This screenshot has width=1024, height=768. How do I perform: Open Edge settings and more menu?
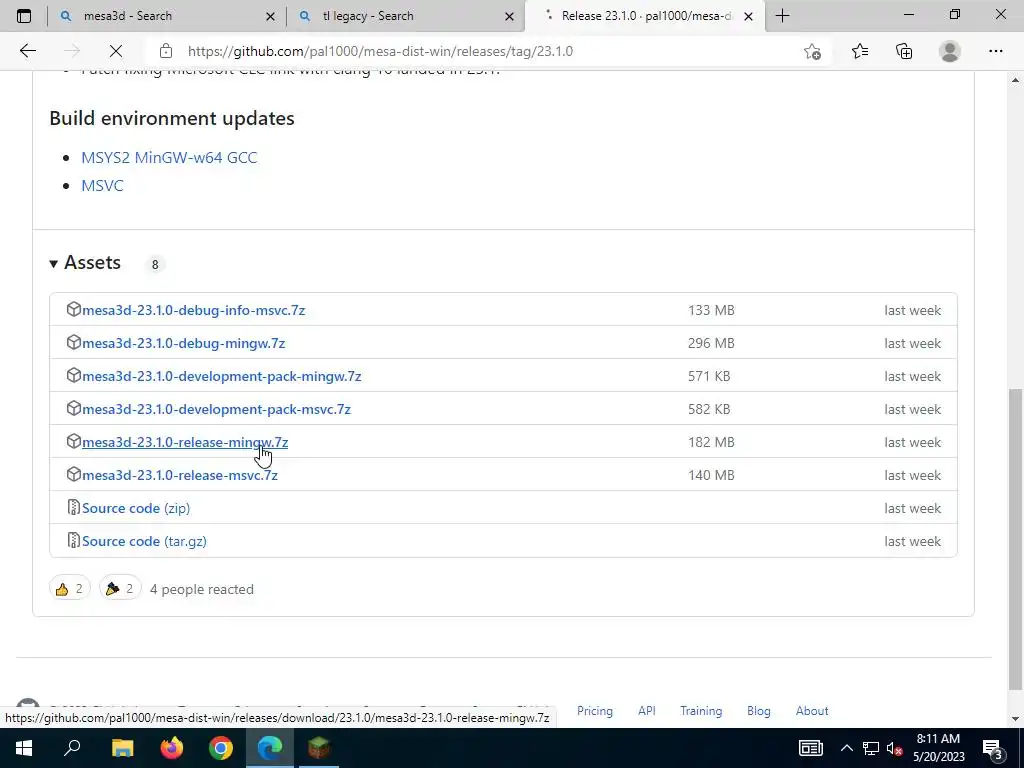click(x=995, y=51)
